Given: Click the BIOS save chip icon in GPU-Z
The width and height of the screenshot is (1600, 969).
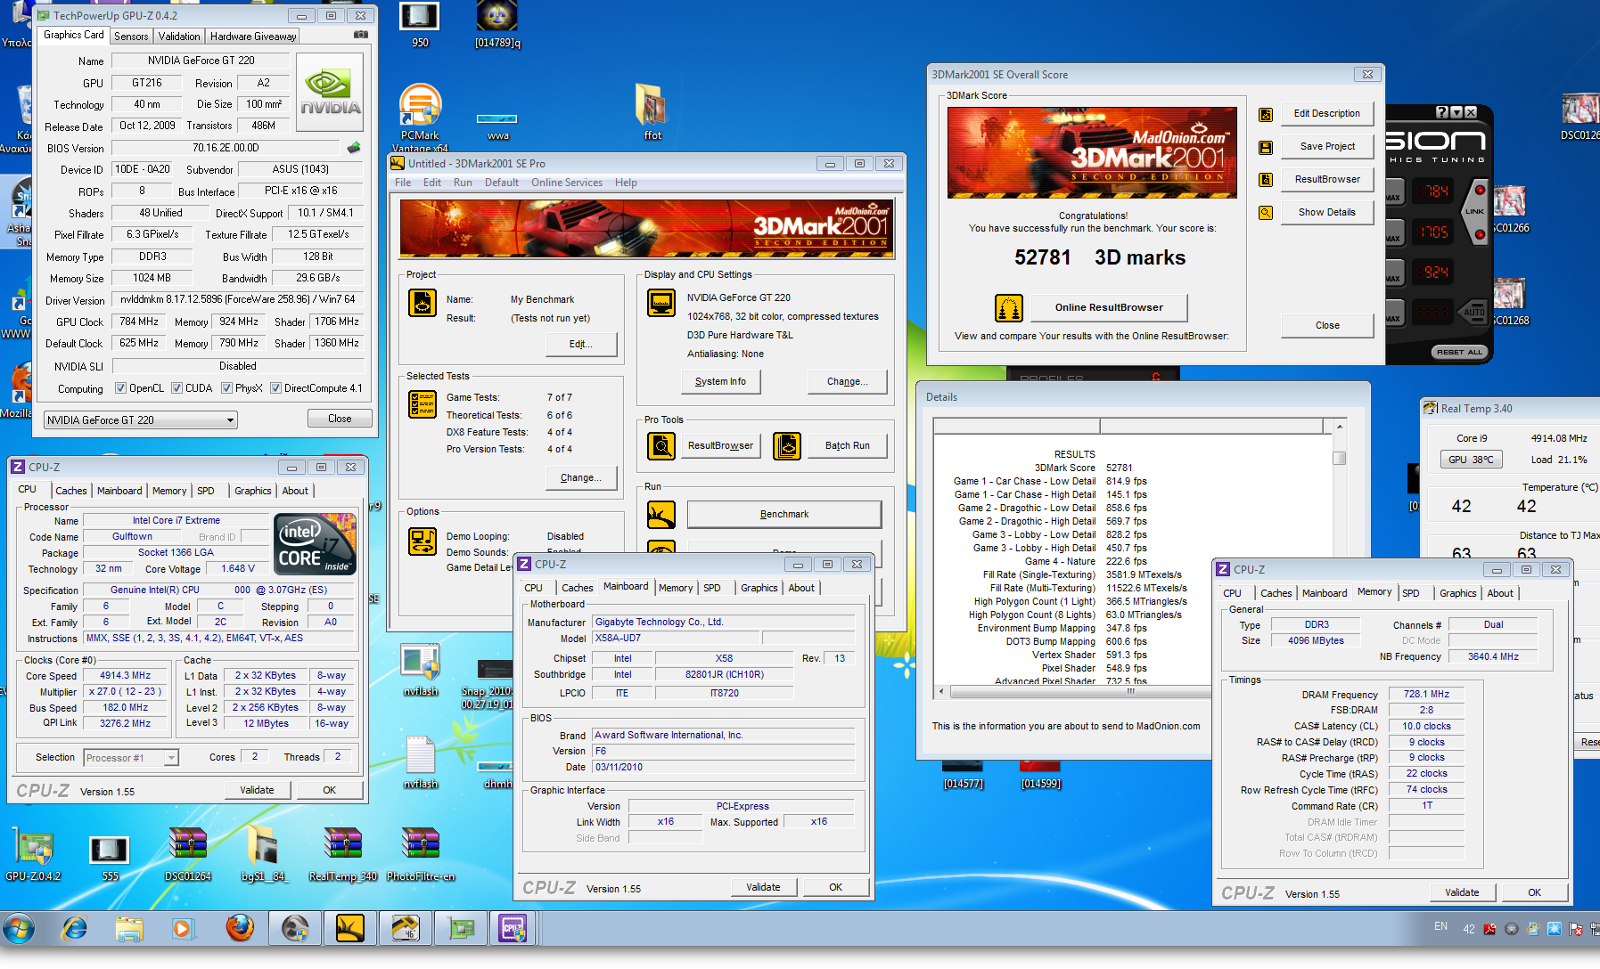Looking at the screenshot, I should click(353, 148).
